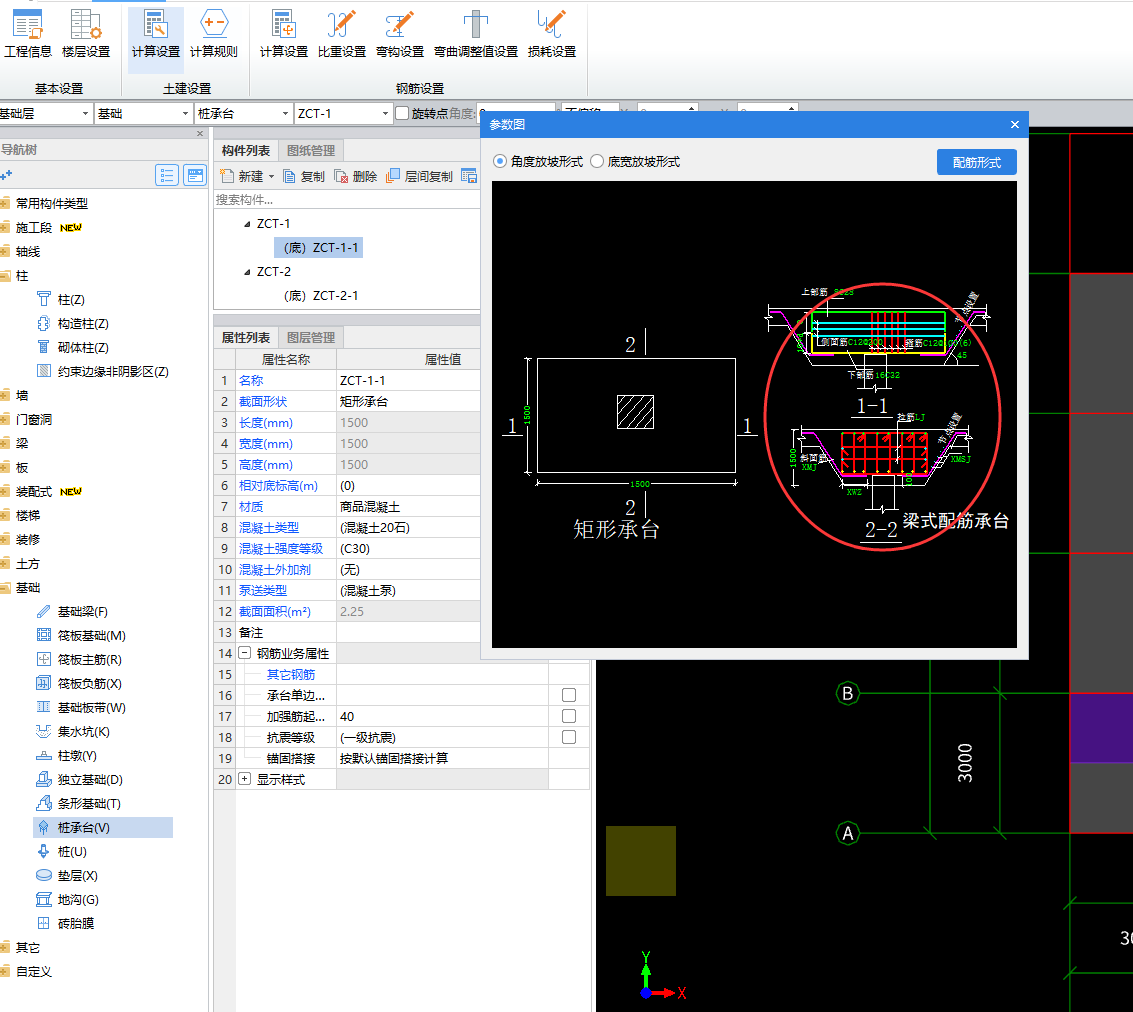Switch to 图层管理 tab
The image size is (1133, 1012).
click(x=311, y=337)
